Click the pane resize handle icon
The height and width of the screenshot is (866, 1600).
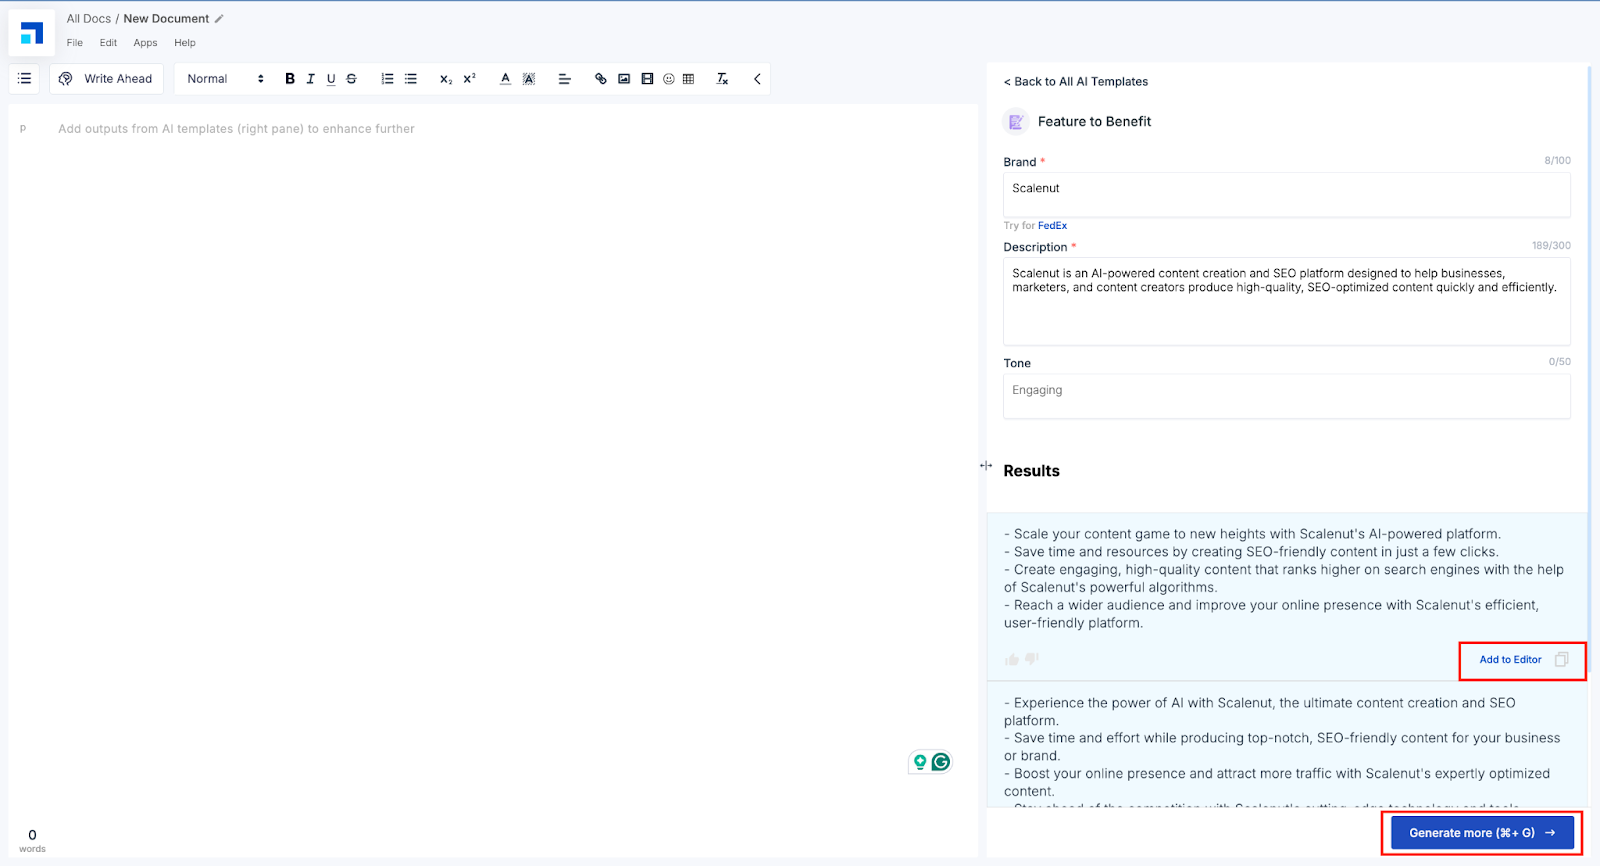coord(986,466)
